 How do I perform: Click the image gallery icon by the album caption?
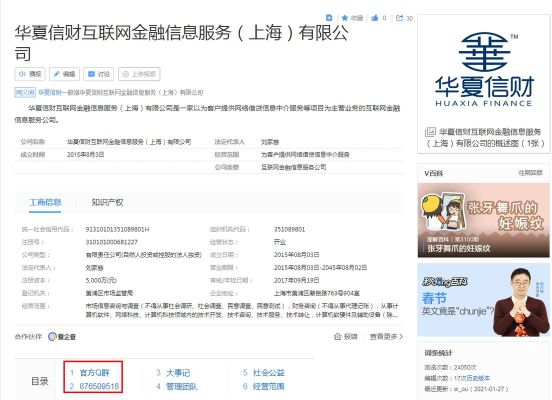pos(430,132)
